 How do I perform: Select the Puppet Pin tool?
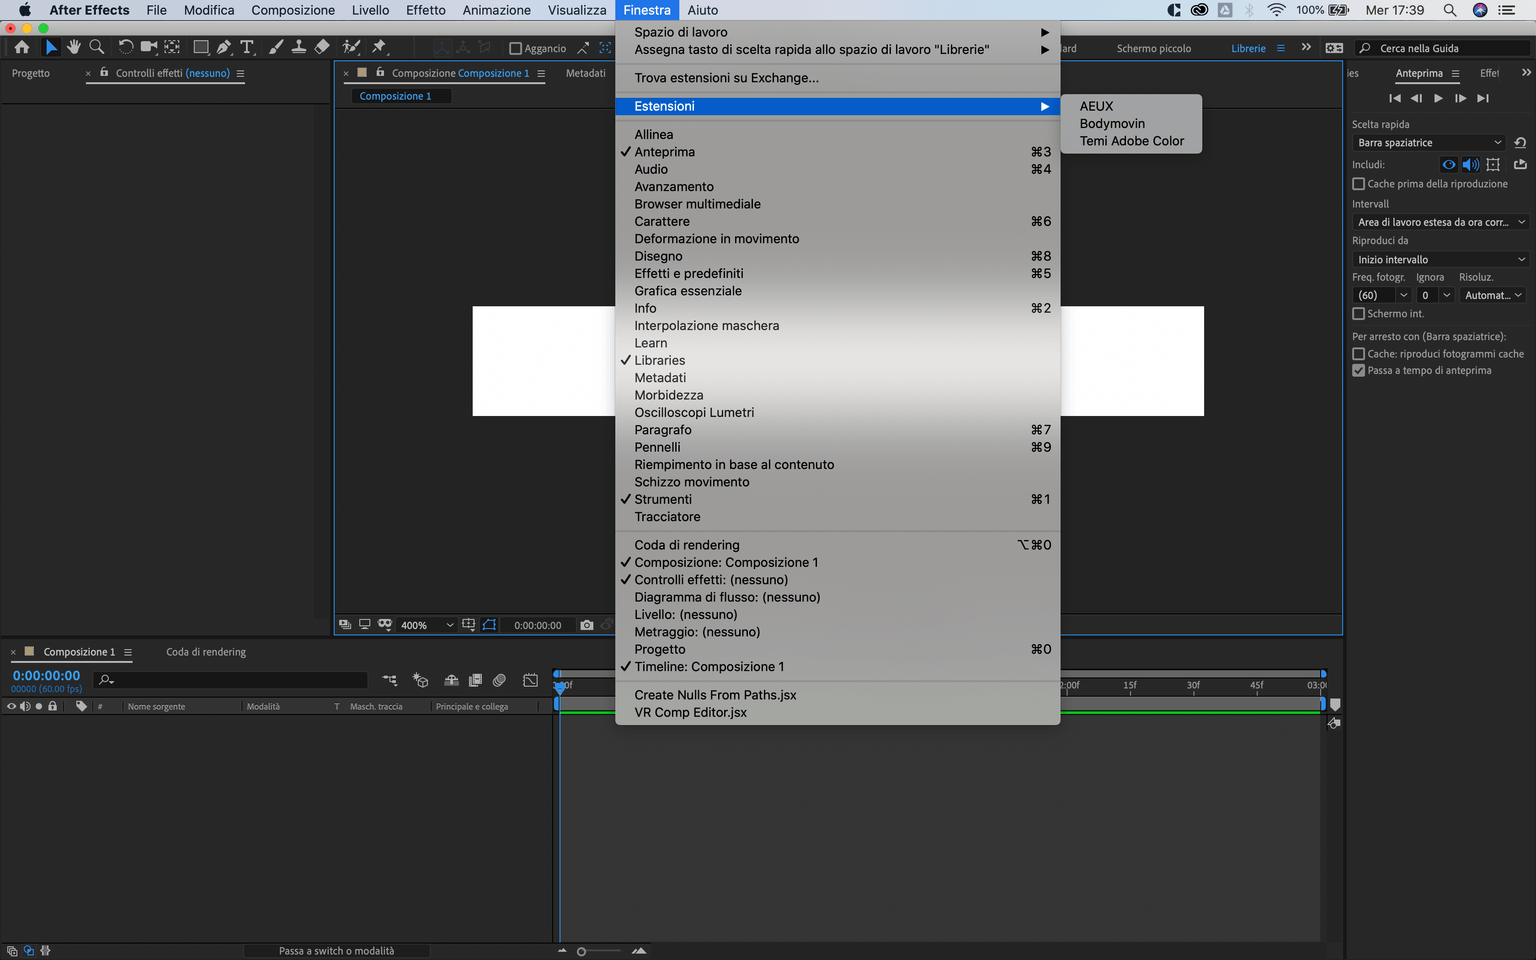pos(379,47)
